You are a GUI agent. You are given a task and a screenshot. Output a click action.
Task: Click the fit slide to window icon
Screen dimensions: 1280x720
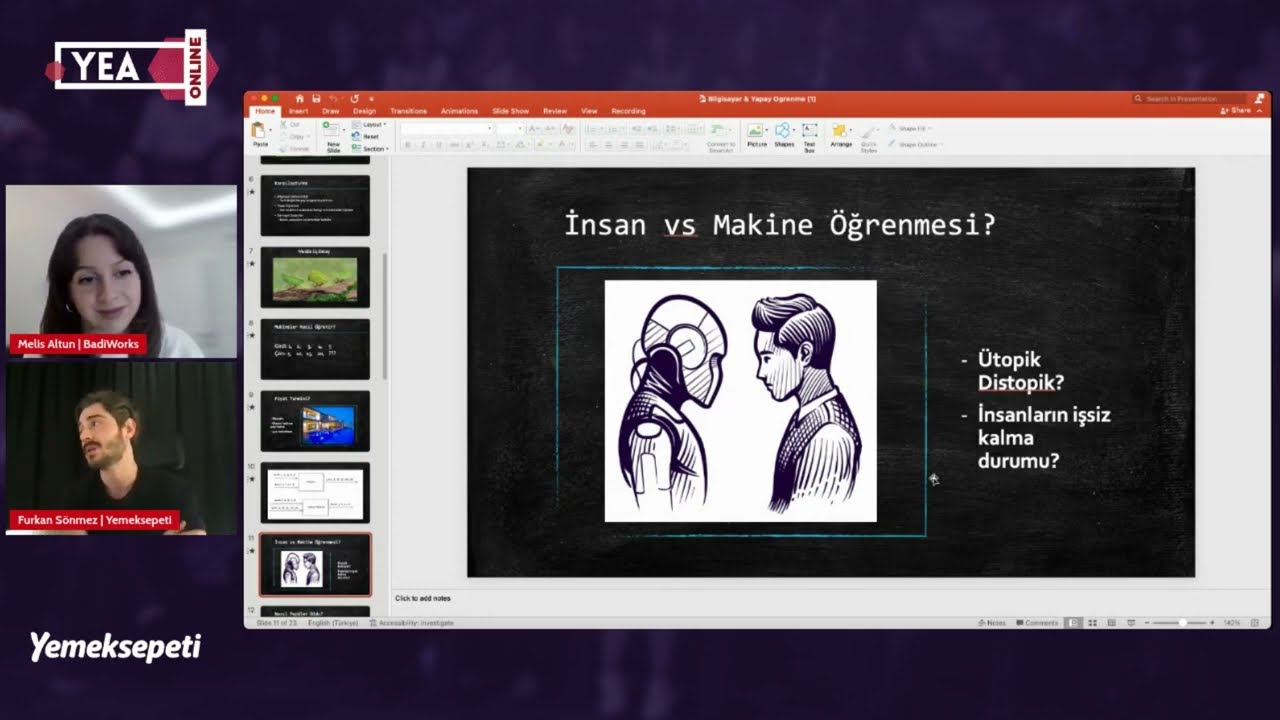coord(1255,622)
